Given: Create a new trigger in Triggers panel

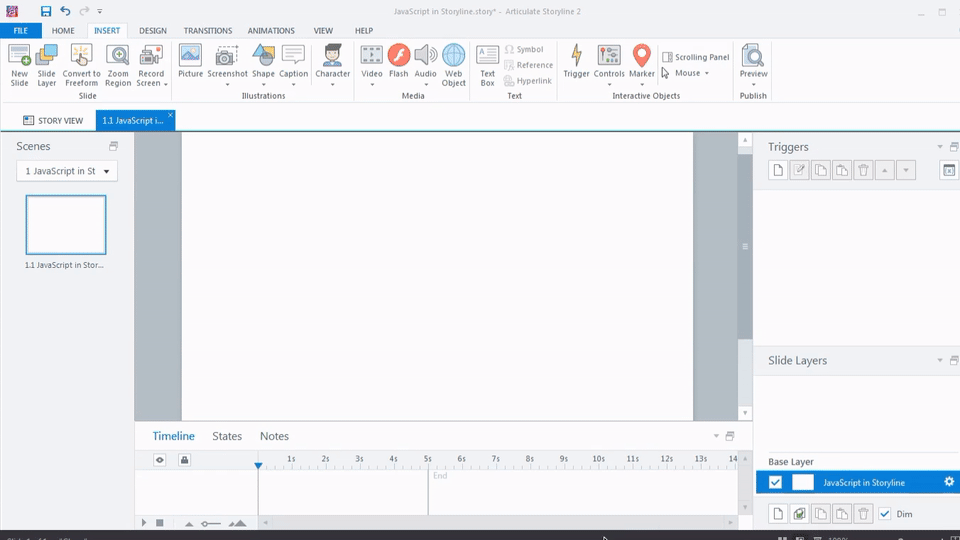Looking at the screenshot, I should 778,170.
